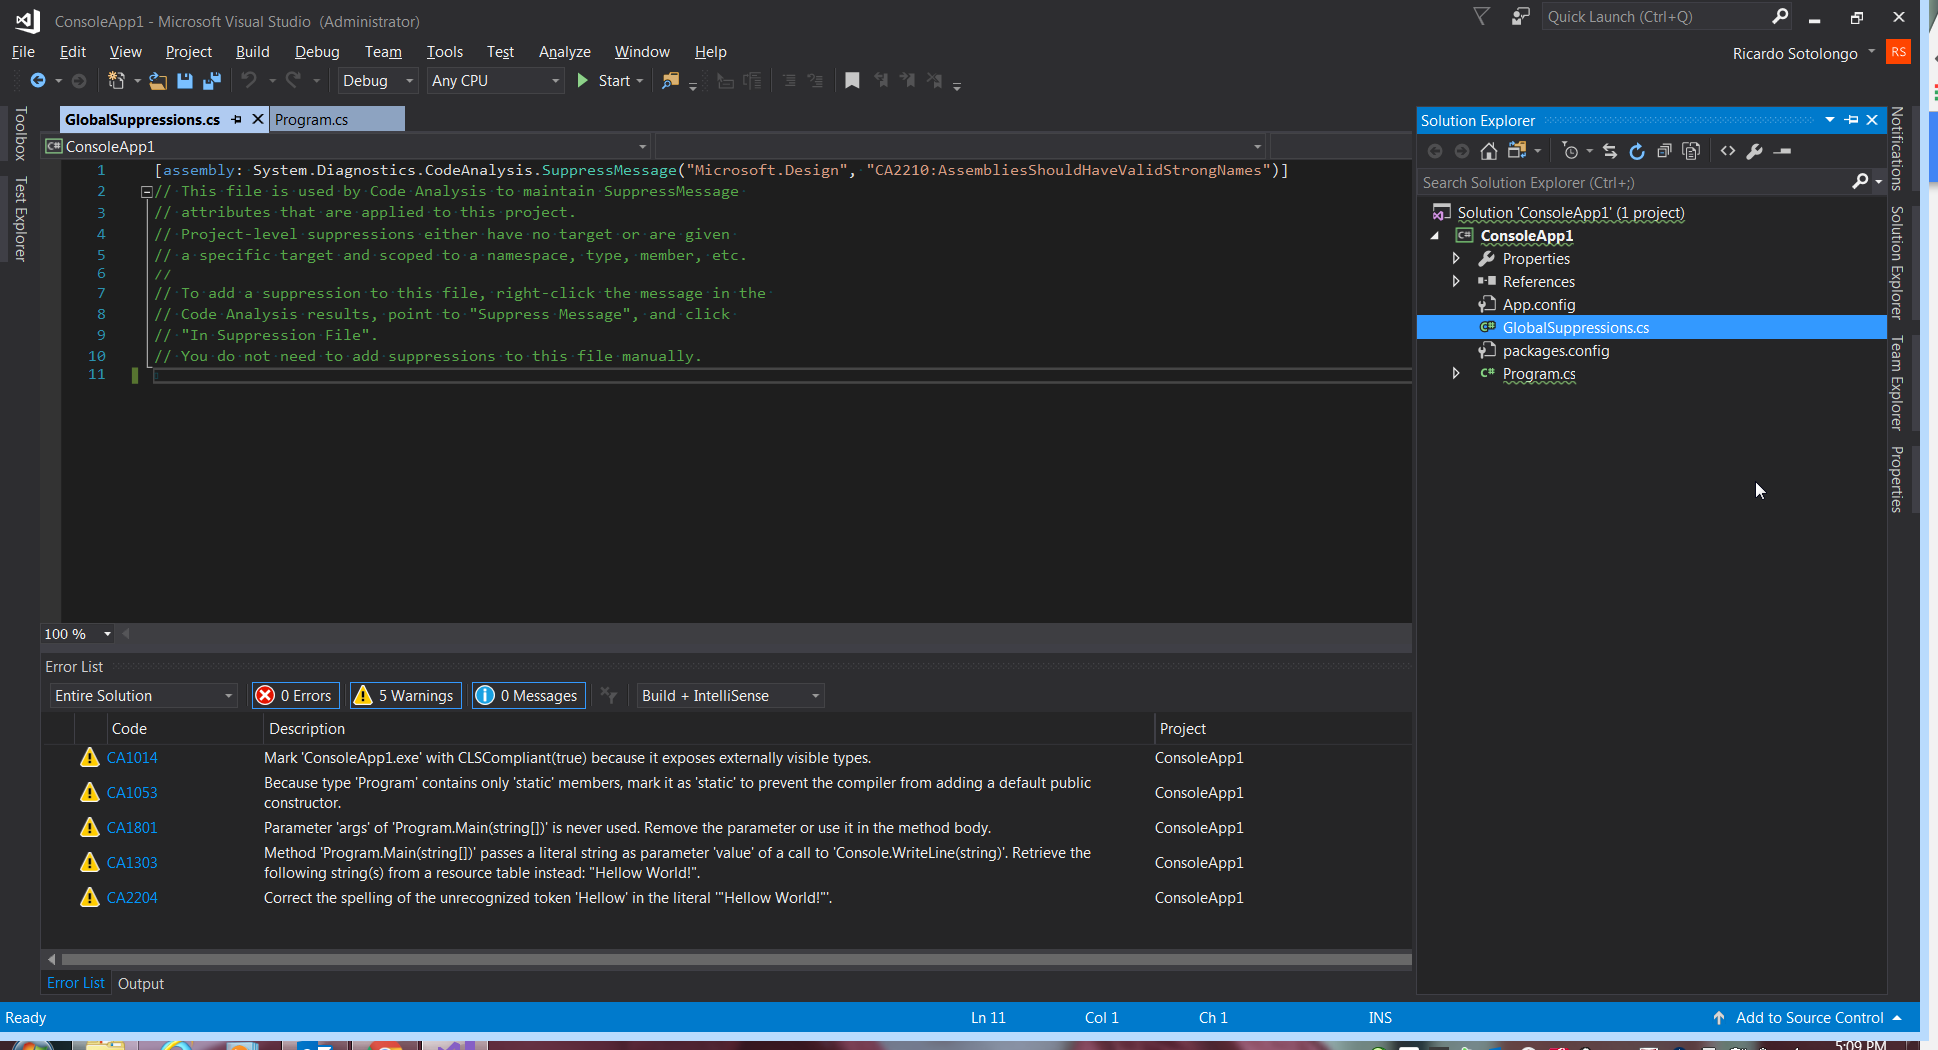Viewport: 1938px width, 1050px height.
Task: Click the notifications filter flag icon
Action: [x=1482, y=16]
